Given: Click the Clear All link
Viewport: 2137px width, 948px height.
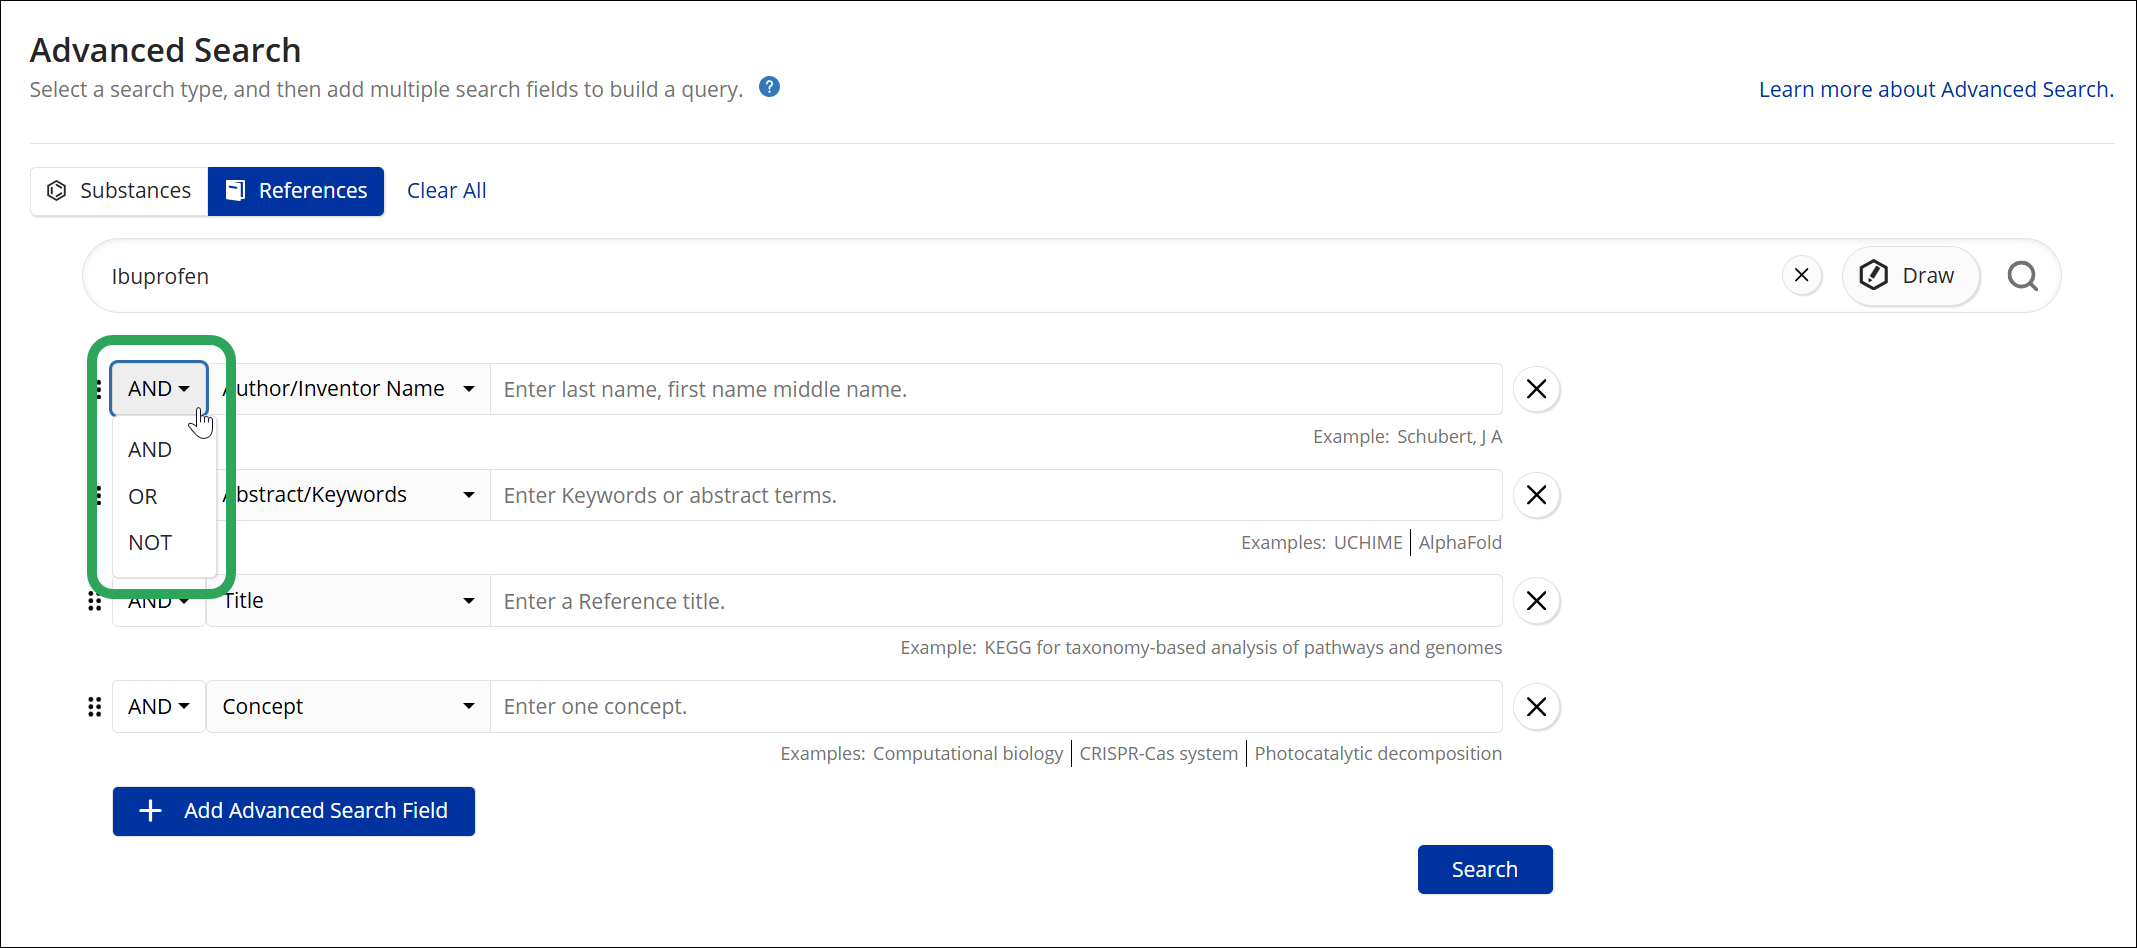Looking at the screenshot, I should pos(446,191).
